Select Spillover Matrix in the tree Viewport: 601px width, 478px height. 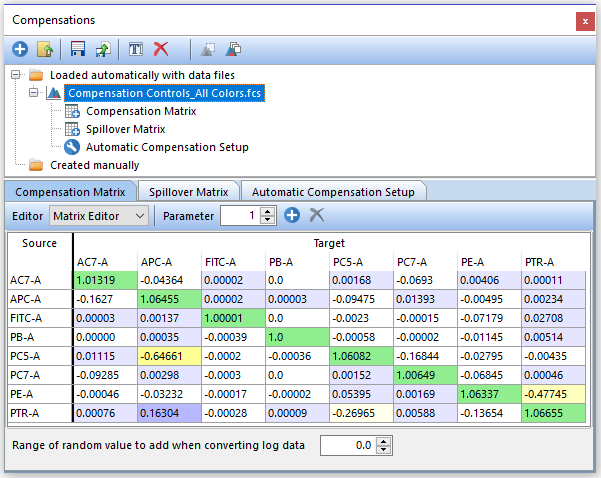(x=125, y=129)
